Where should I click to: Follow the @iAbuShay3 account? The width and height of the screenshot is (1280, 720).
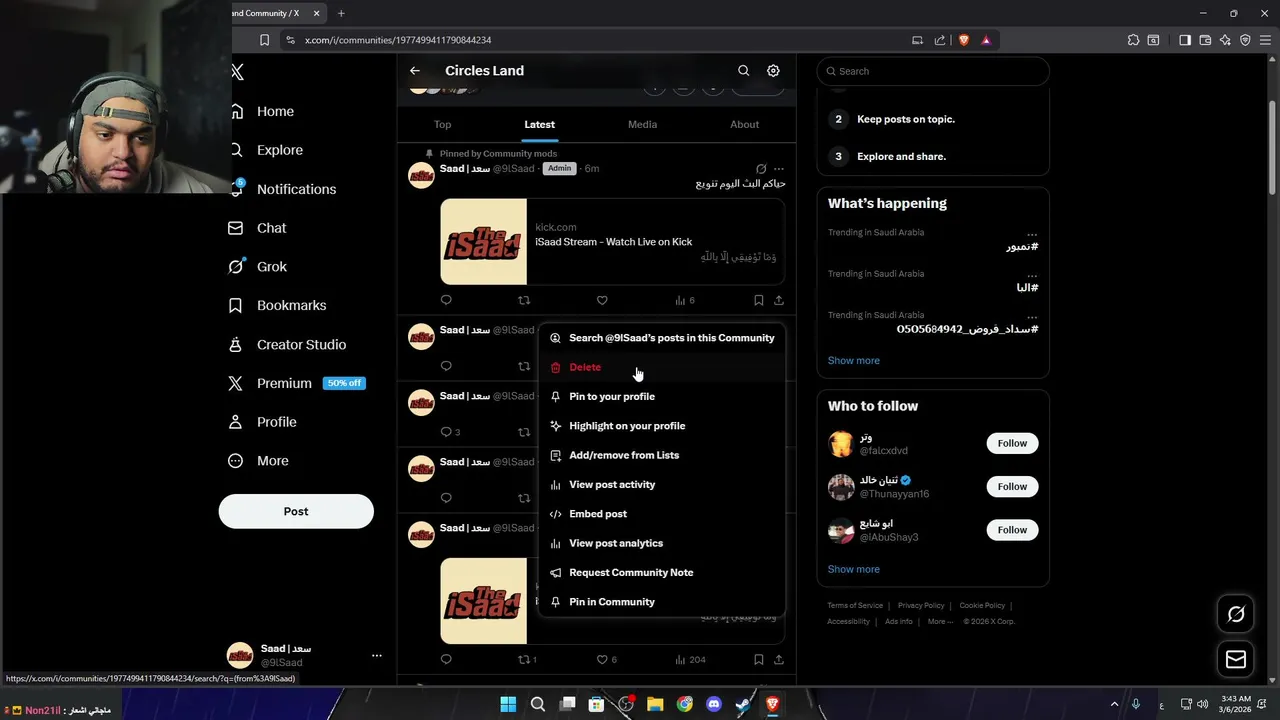[1012, 530]
